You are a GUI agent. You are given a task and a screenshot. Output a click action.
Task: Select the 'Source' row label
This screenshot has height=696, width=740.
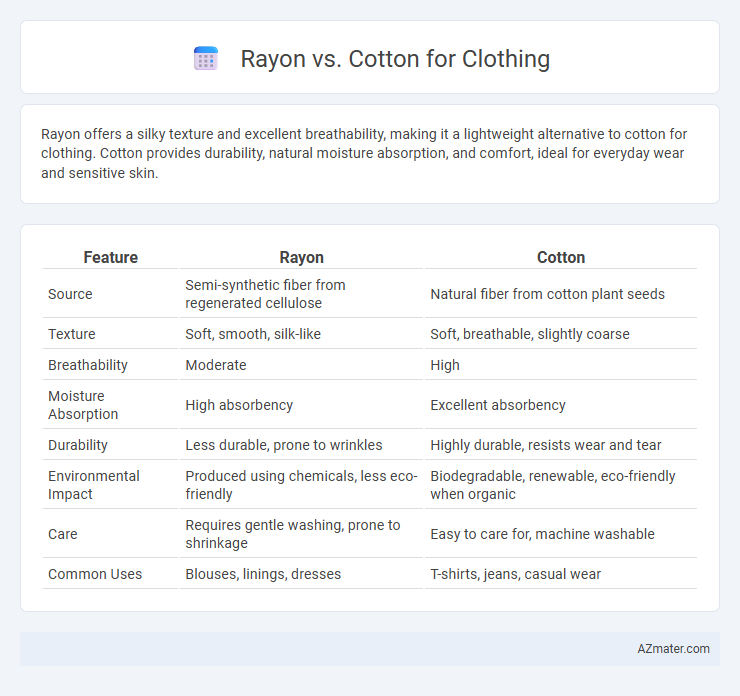(x=70, y=294)
